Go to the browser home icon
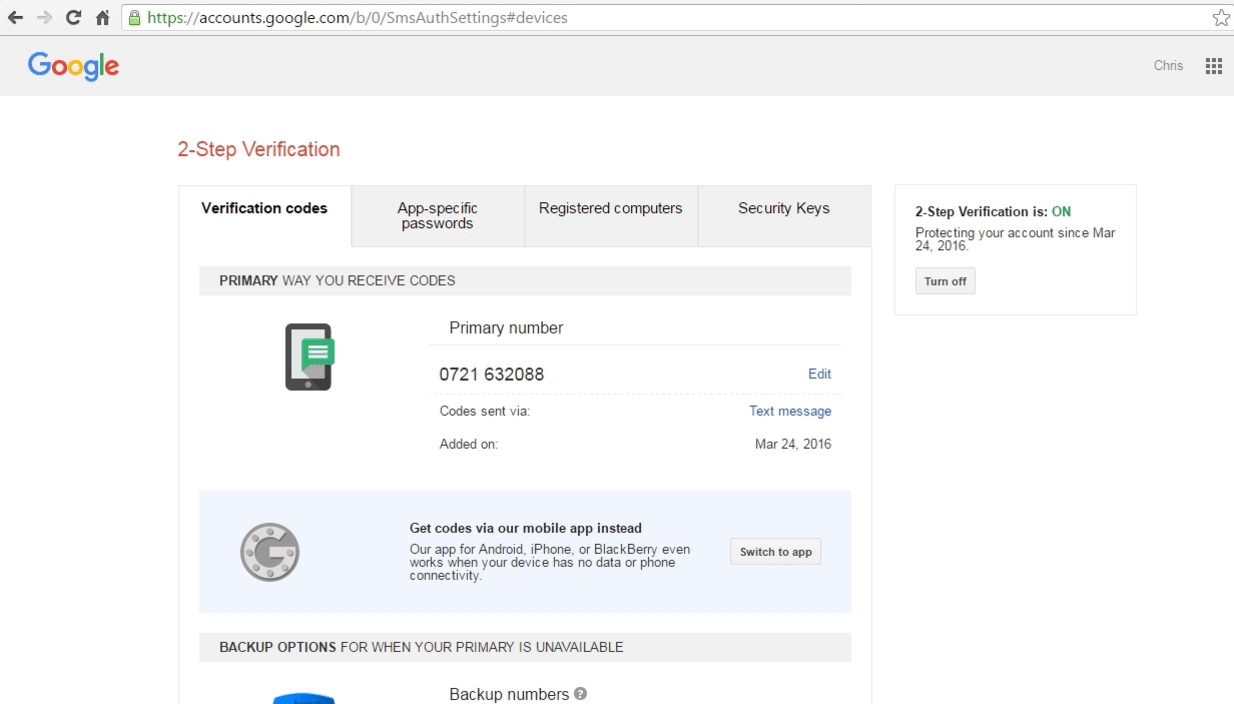The height and width of the screenshot is (704, 1234). 102,18
